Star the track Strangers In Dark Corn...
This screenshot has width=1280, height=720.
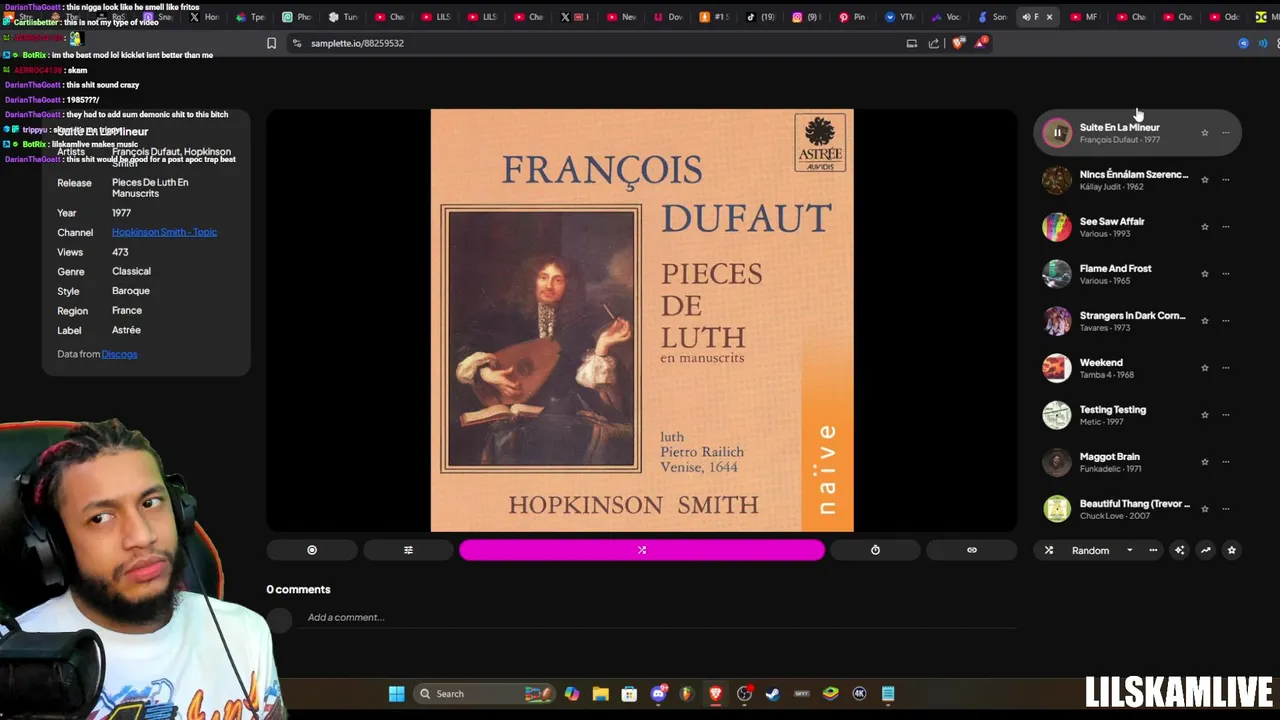1205,321
